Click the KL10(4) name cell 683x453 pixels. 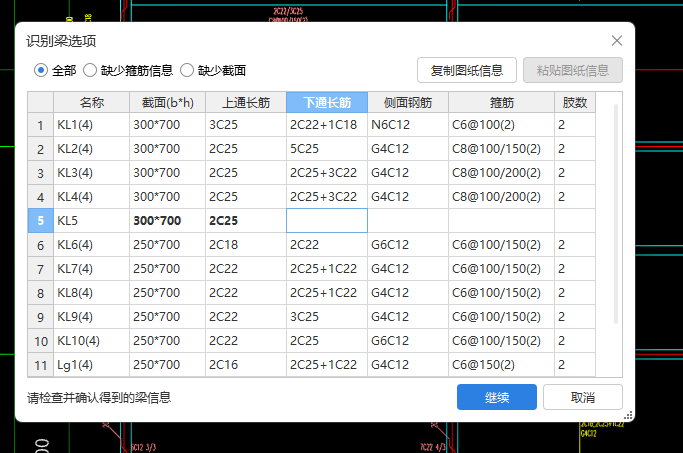click(91, 341)
